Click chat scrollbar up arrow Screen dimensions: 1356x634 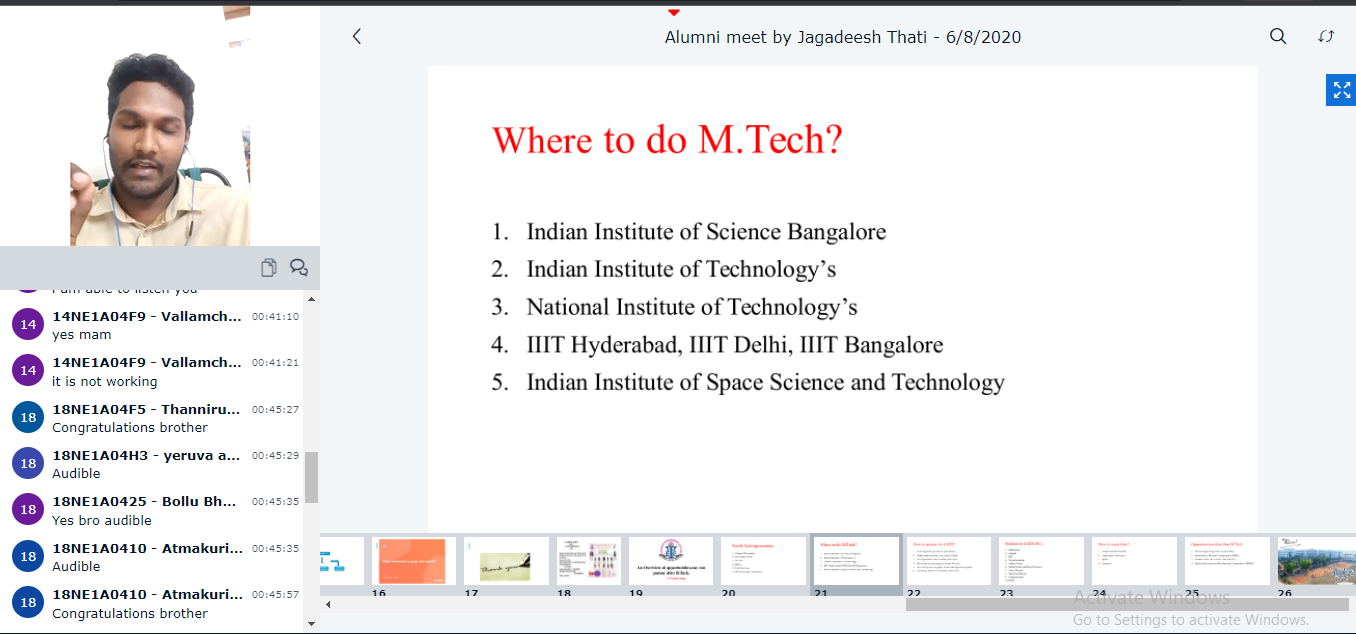click(x=311, y=298)
